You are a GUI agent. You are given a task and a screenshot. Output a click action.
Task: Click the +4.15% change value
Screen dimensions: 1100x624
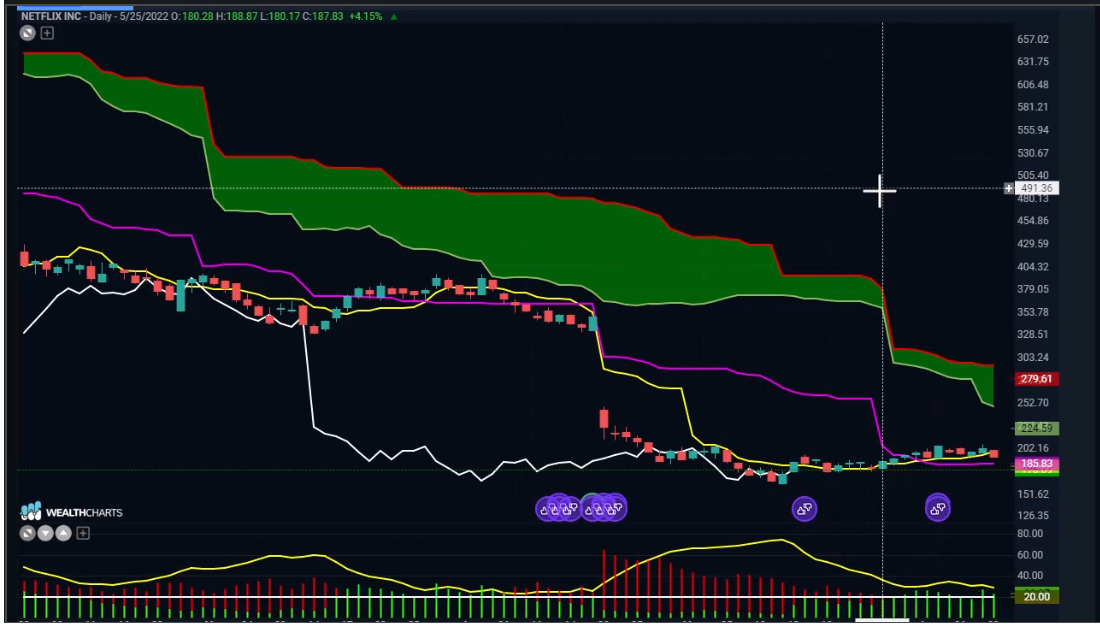pyautogui.click(x=365, y=15)
